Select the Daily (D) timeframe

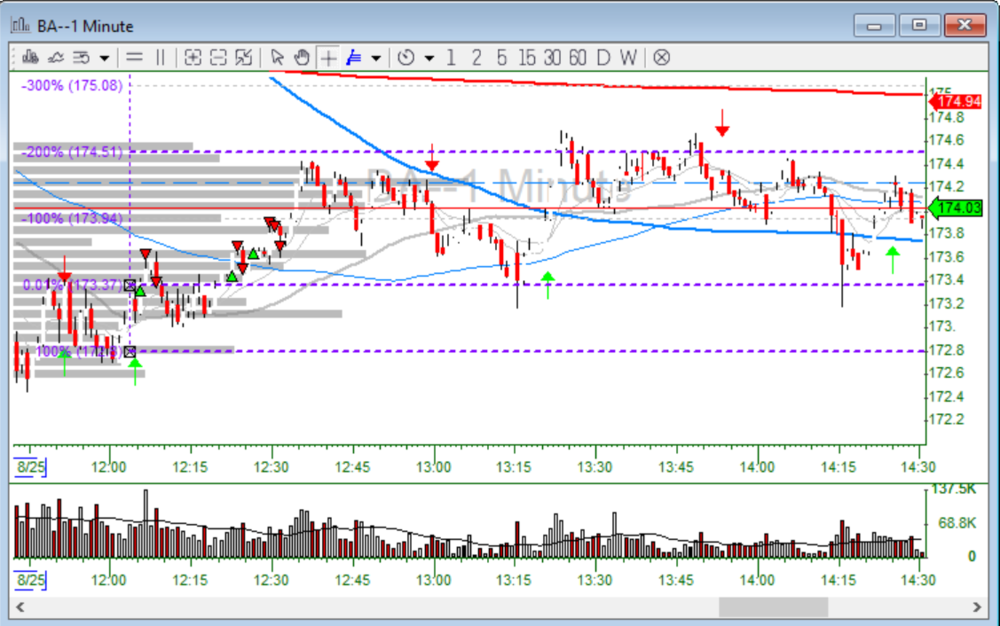click(603, 57)
